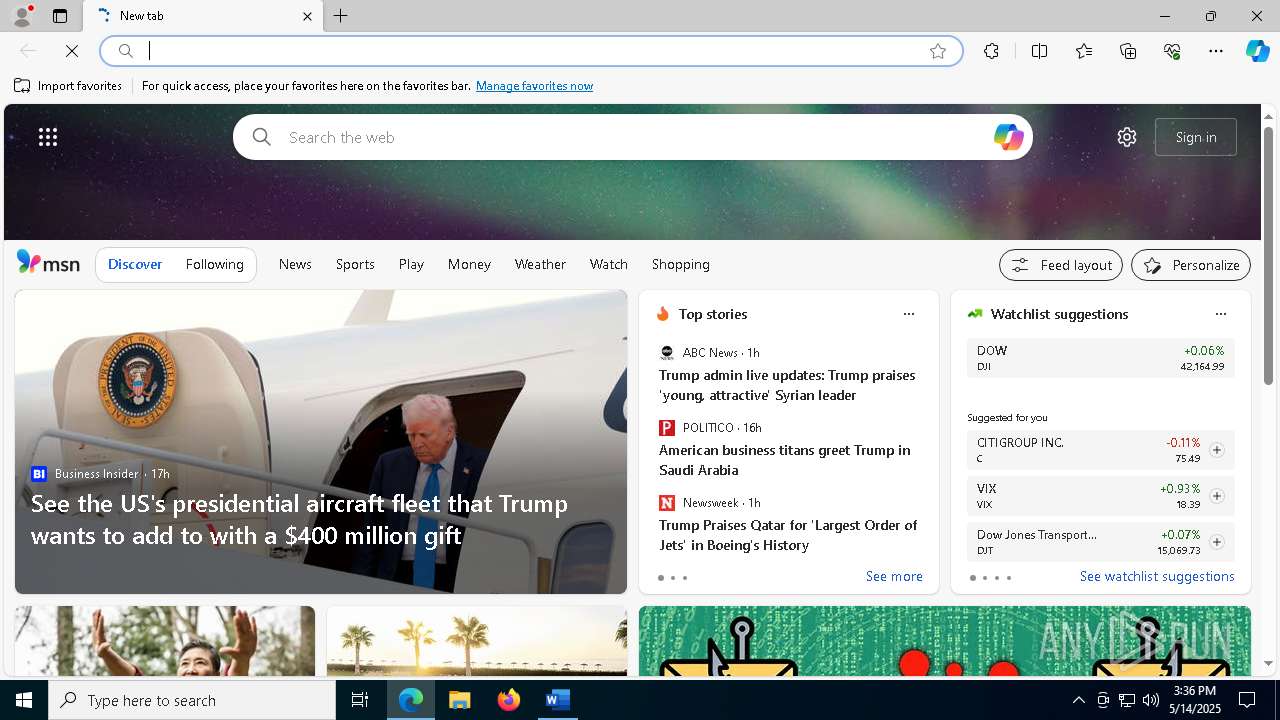Toggle split screen view
1280x720 pixels.
click(1039, 51)
